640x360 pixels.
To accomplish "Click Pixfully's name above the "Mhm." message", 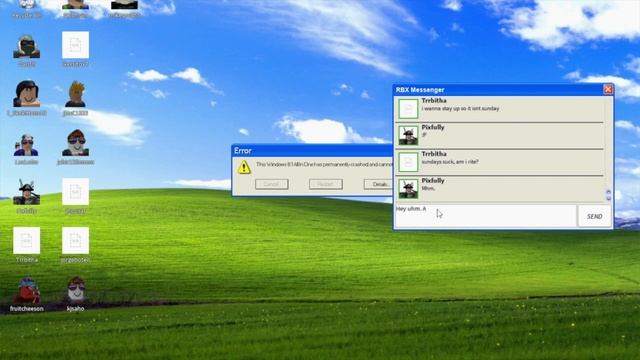I will 433,180.
